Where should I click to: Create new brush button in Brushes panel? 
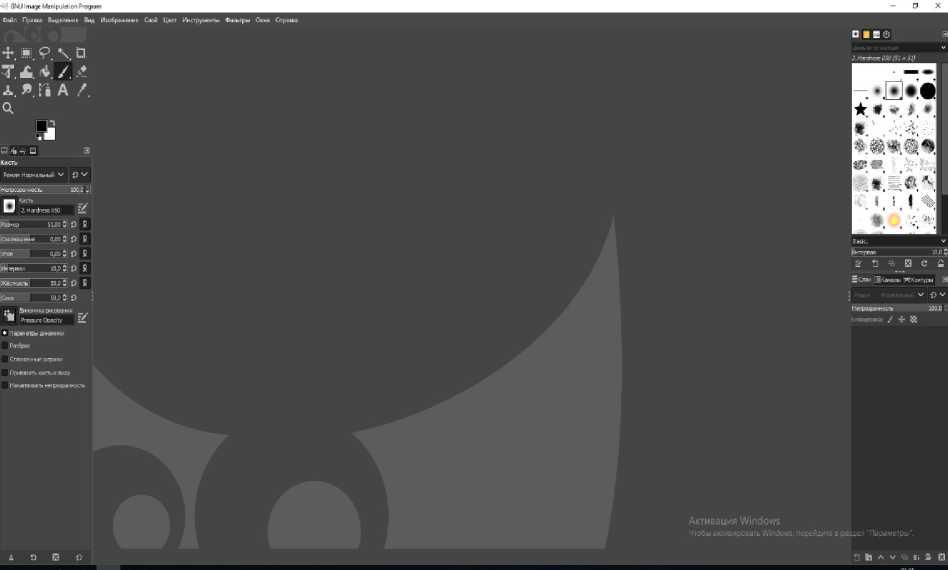pyautogui.click(x=875, y=264)
